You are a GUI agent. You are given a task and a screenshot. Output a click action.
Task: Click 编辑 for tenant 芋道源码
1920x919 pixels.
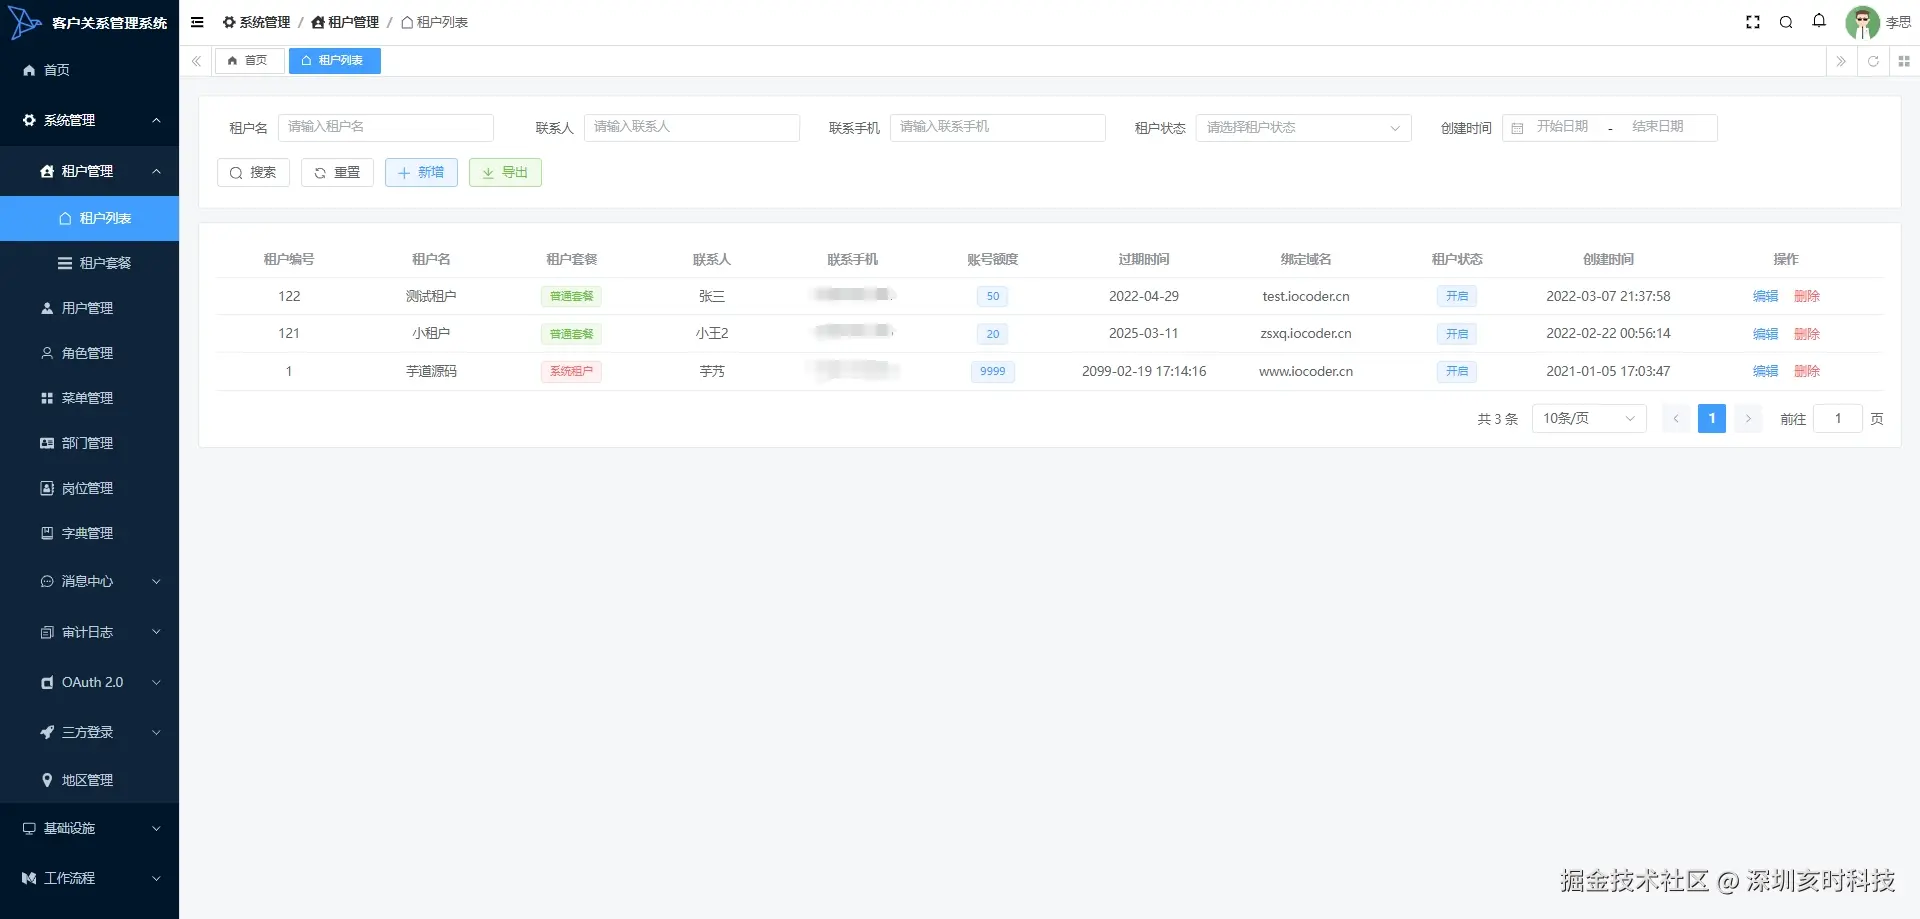1765,371
